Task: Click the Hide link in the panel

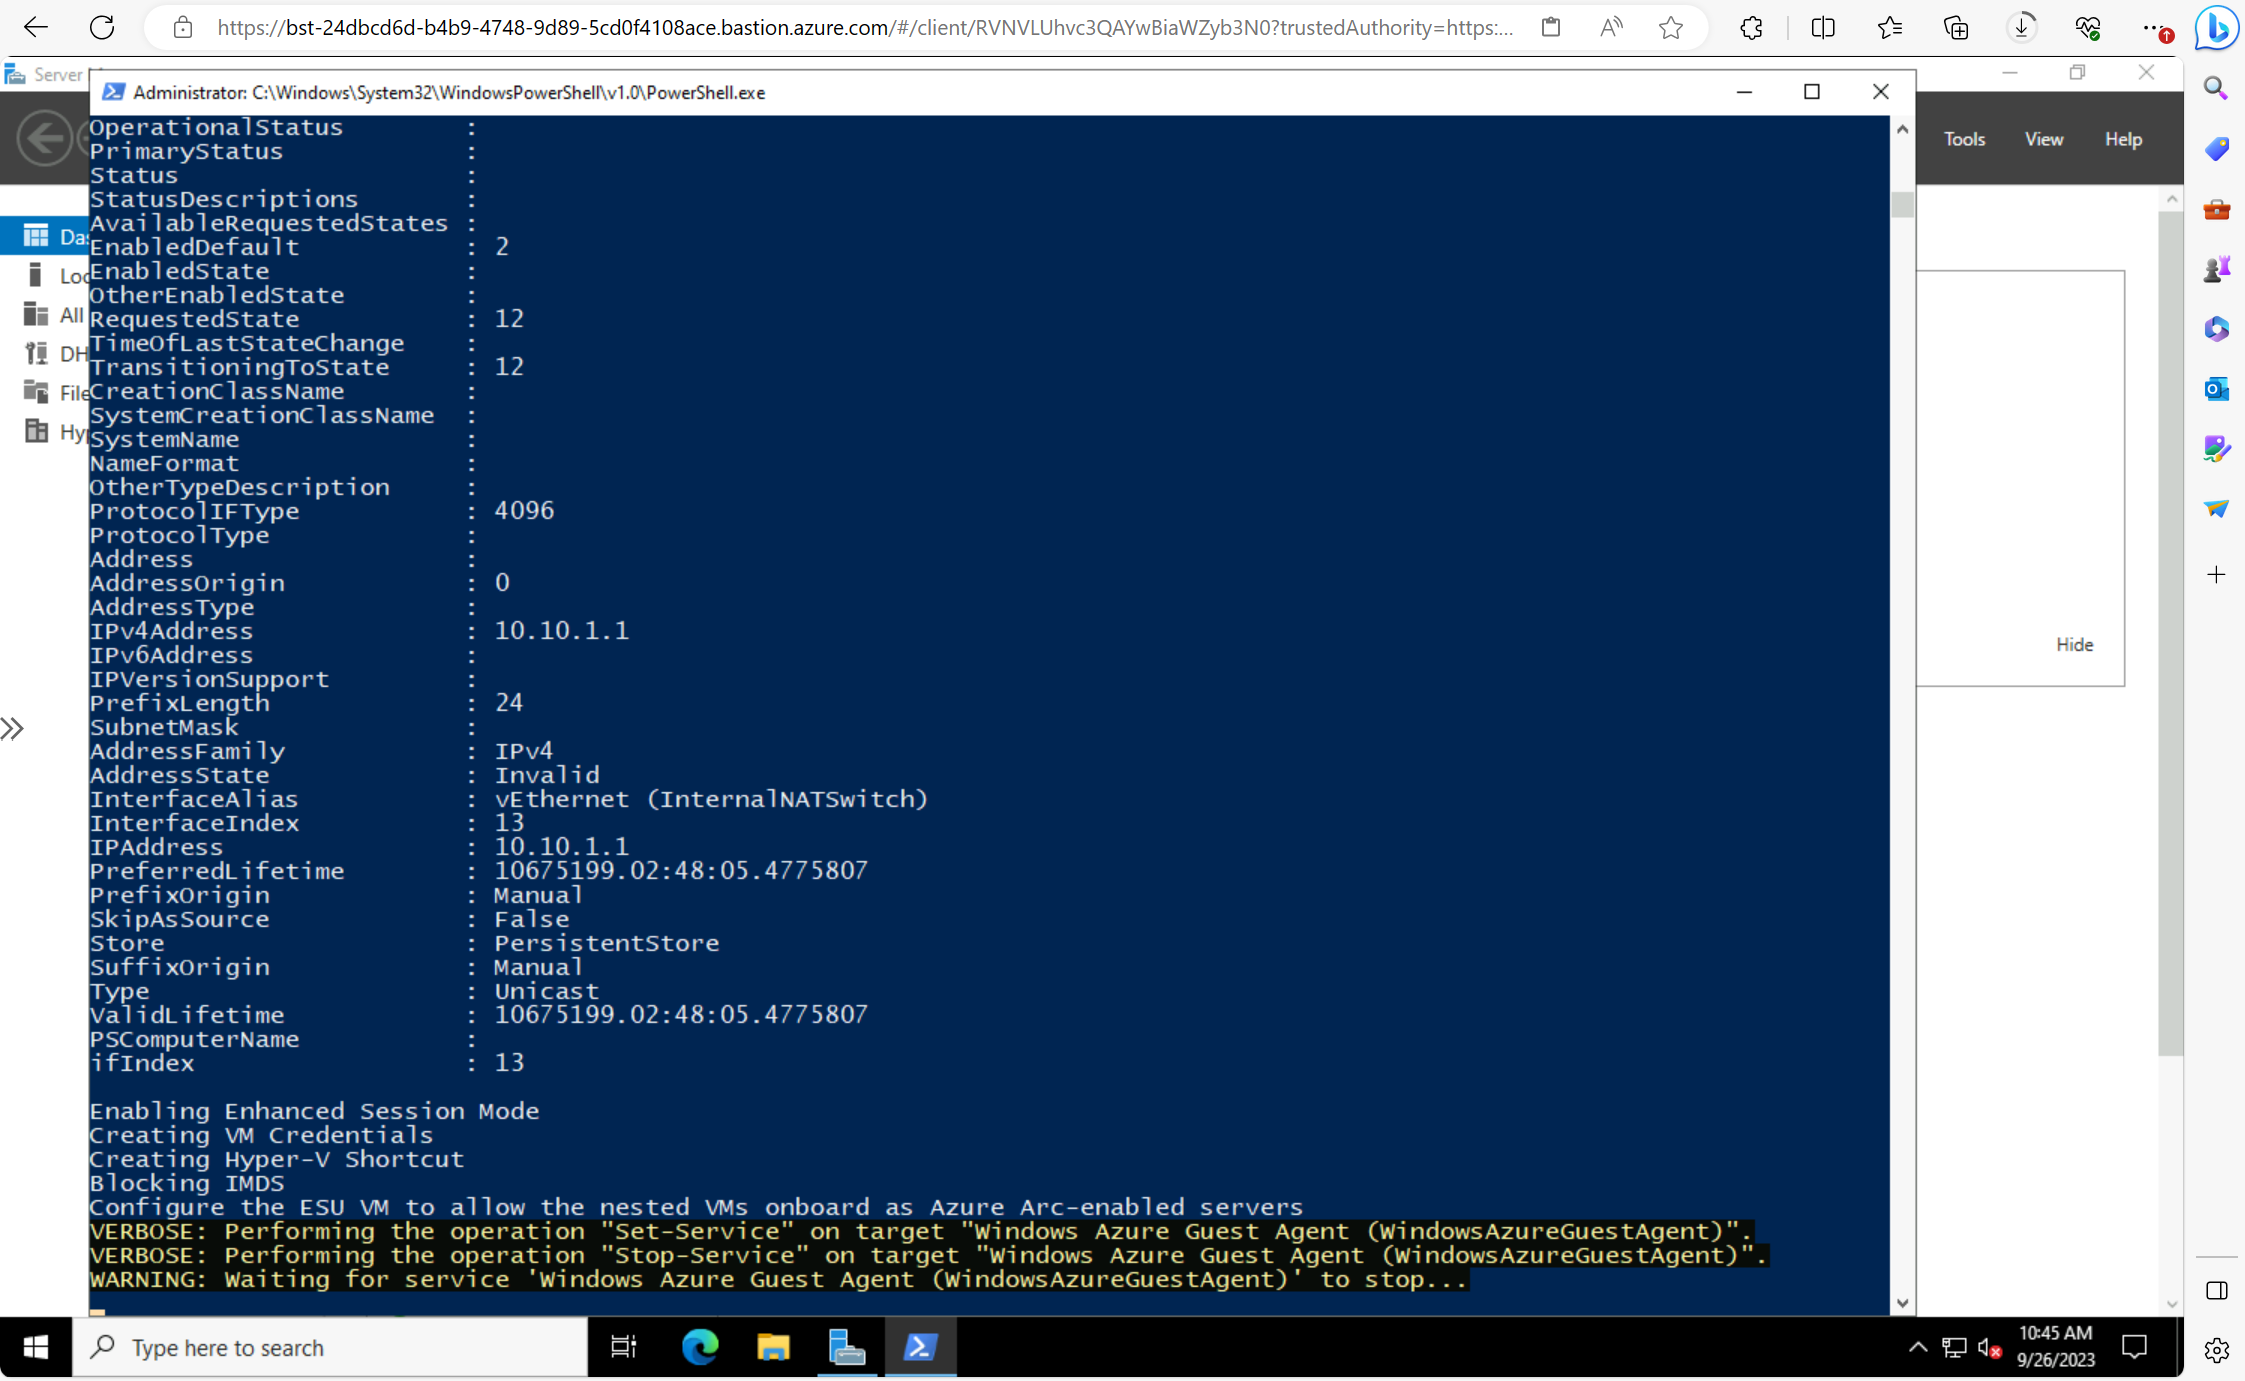Action: 2073,644
